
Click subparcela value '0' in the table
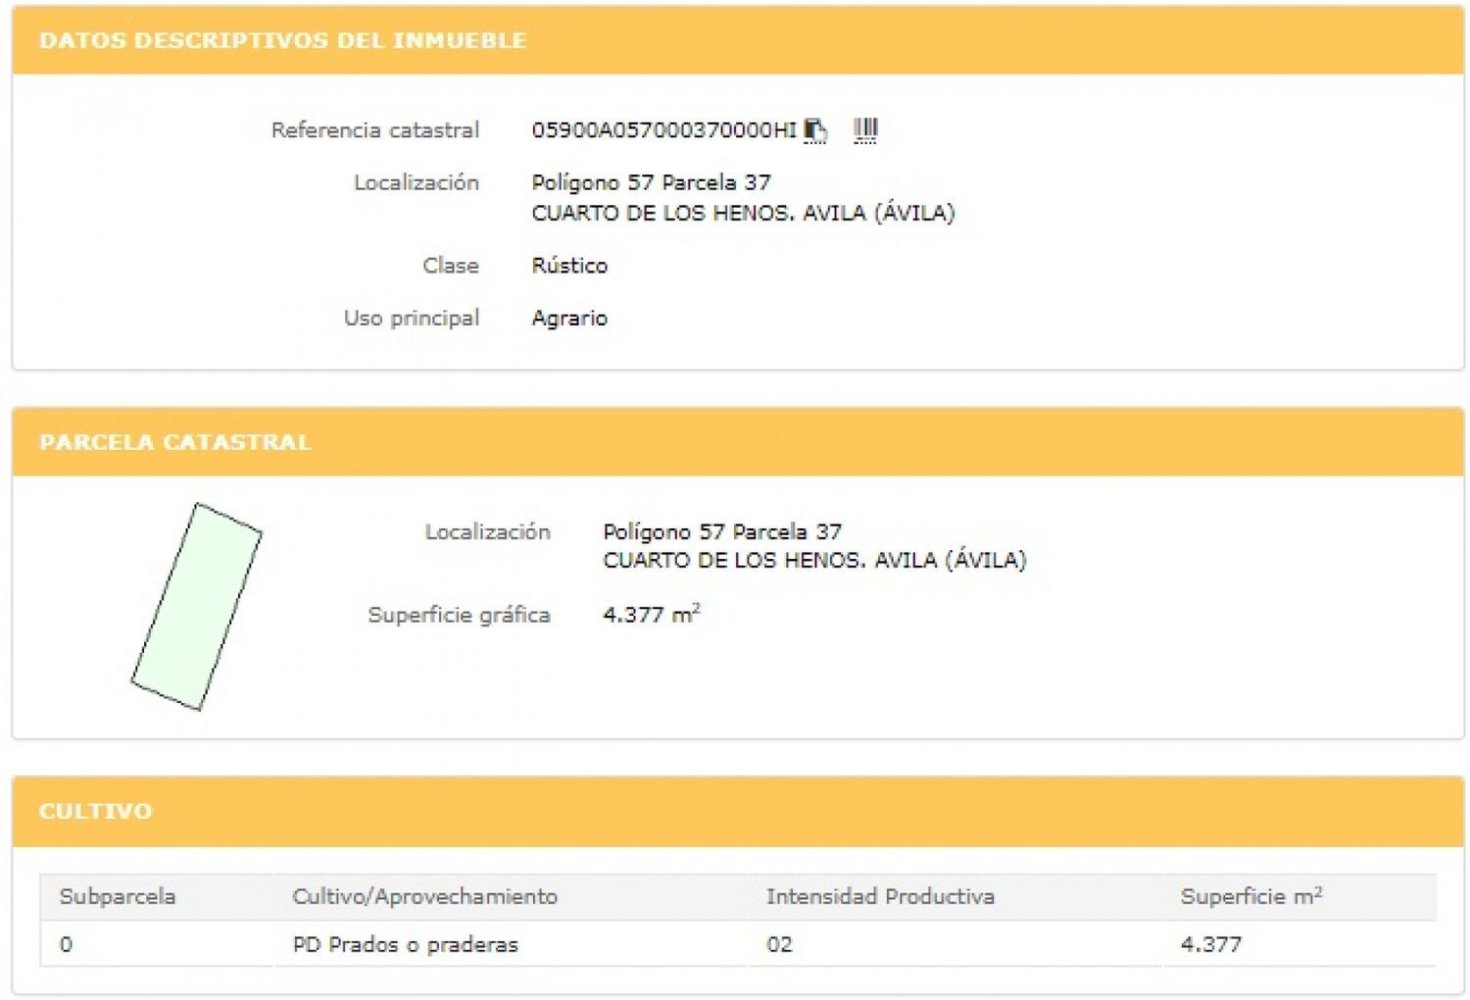click(66, 944)
